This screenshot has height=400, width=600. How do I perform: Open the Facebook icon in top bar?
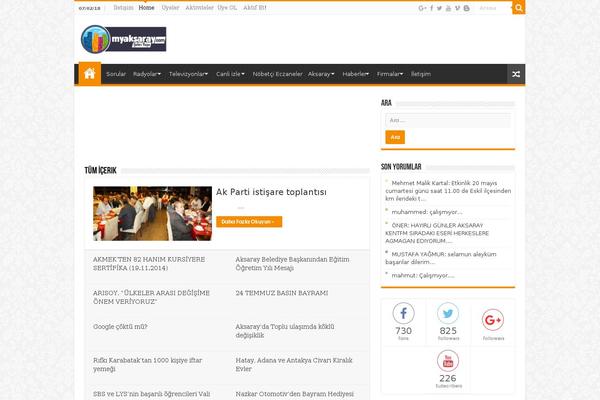(432, 8)
